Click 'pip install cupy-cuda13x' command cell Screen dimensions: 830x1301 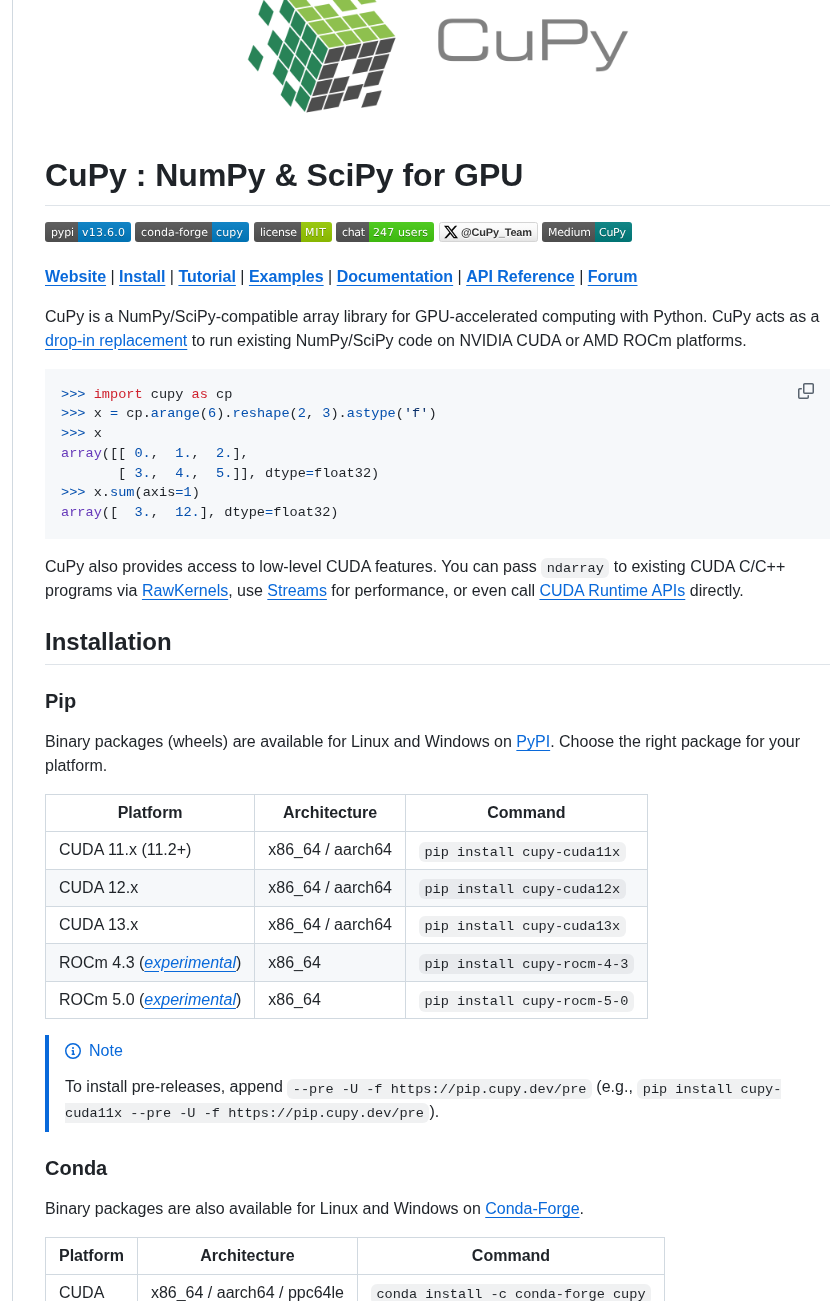(526, 926)
